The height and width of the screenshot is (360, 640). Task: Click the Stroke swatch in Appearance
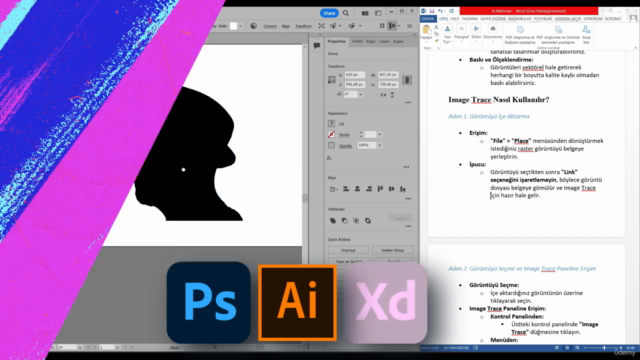click(331, 134)
